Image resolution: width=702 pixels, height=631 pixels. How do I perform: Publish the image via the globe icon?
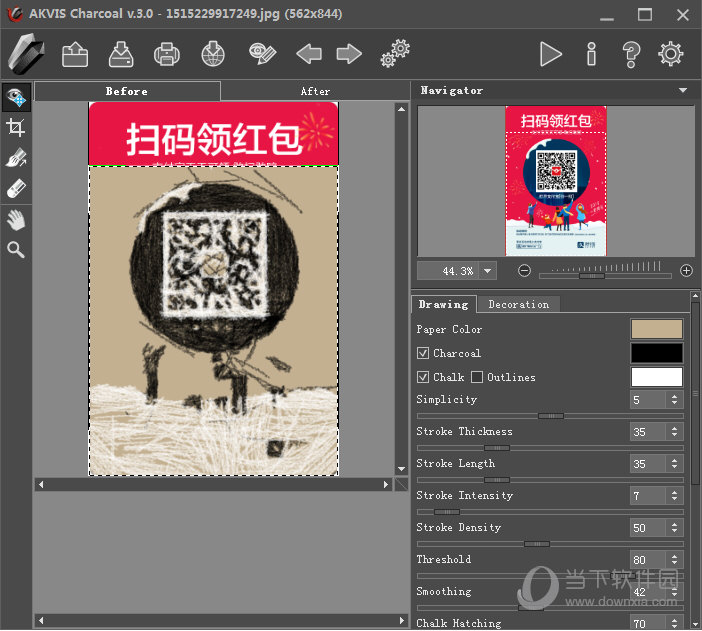pyautogui.click(x=213, y=54)
